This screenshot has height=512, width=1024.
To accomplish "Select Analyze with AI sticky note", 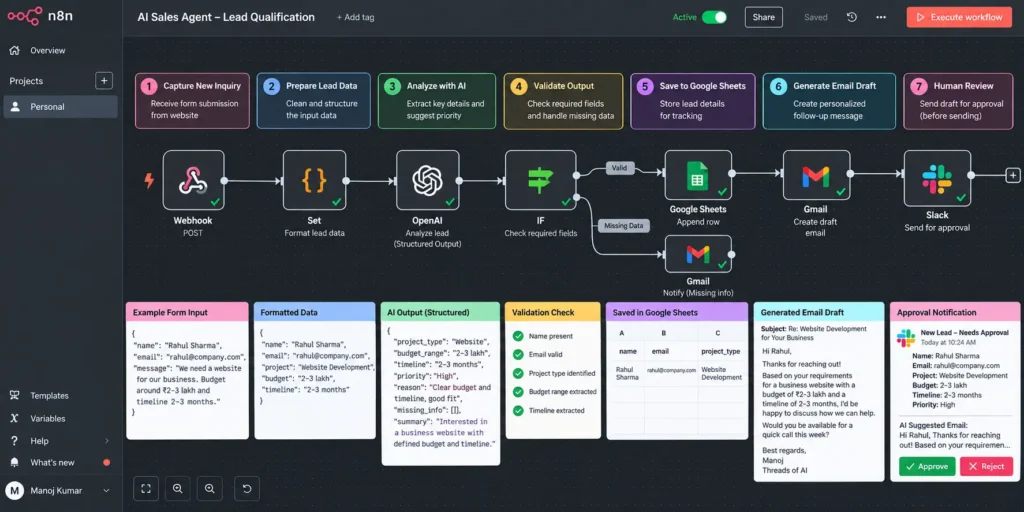I will click(x=435, y=101).
